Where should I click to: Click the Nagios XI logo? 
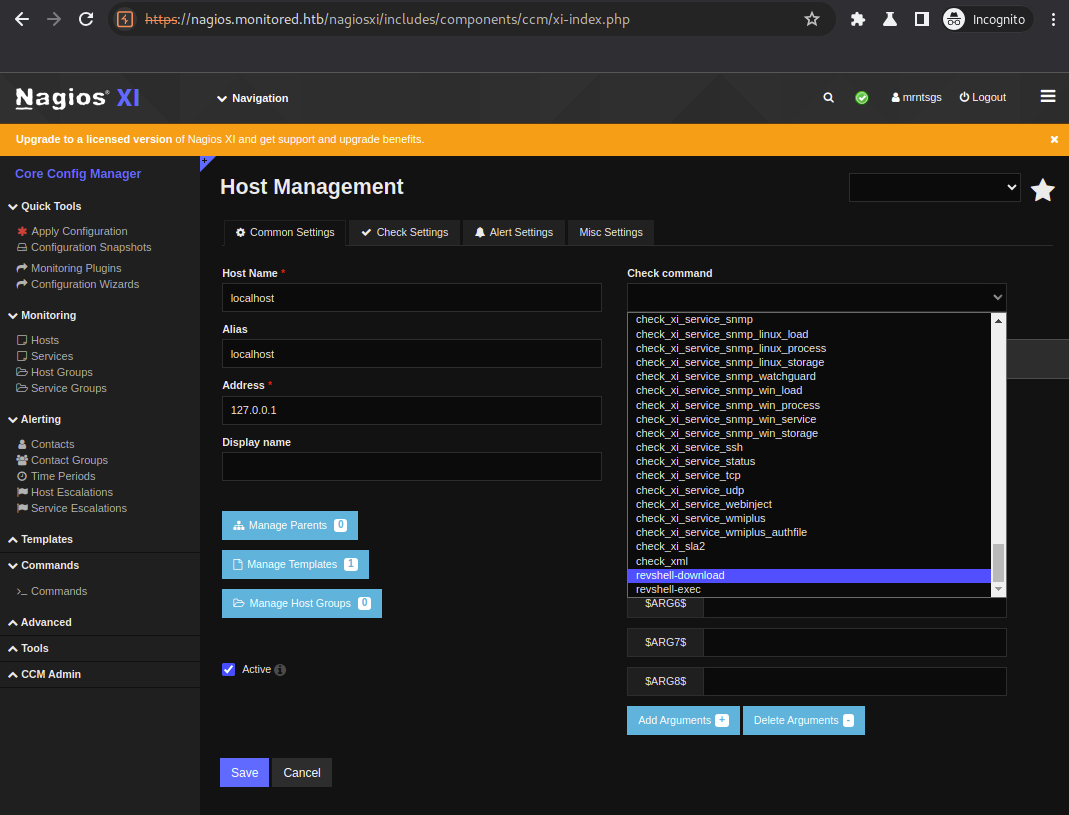(x=74, y=97)
